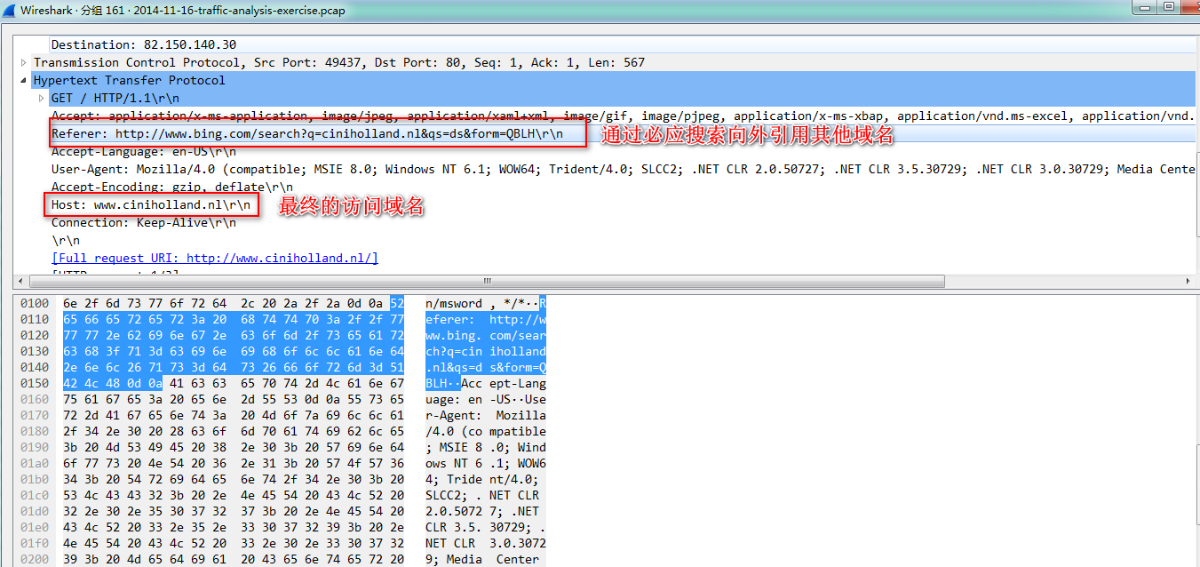Expand the Transmission Control Protocol tree node

(x=24, y=63)
